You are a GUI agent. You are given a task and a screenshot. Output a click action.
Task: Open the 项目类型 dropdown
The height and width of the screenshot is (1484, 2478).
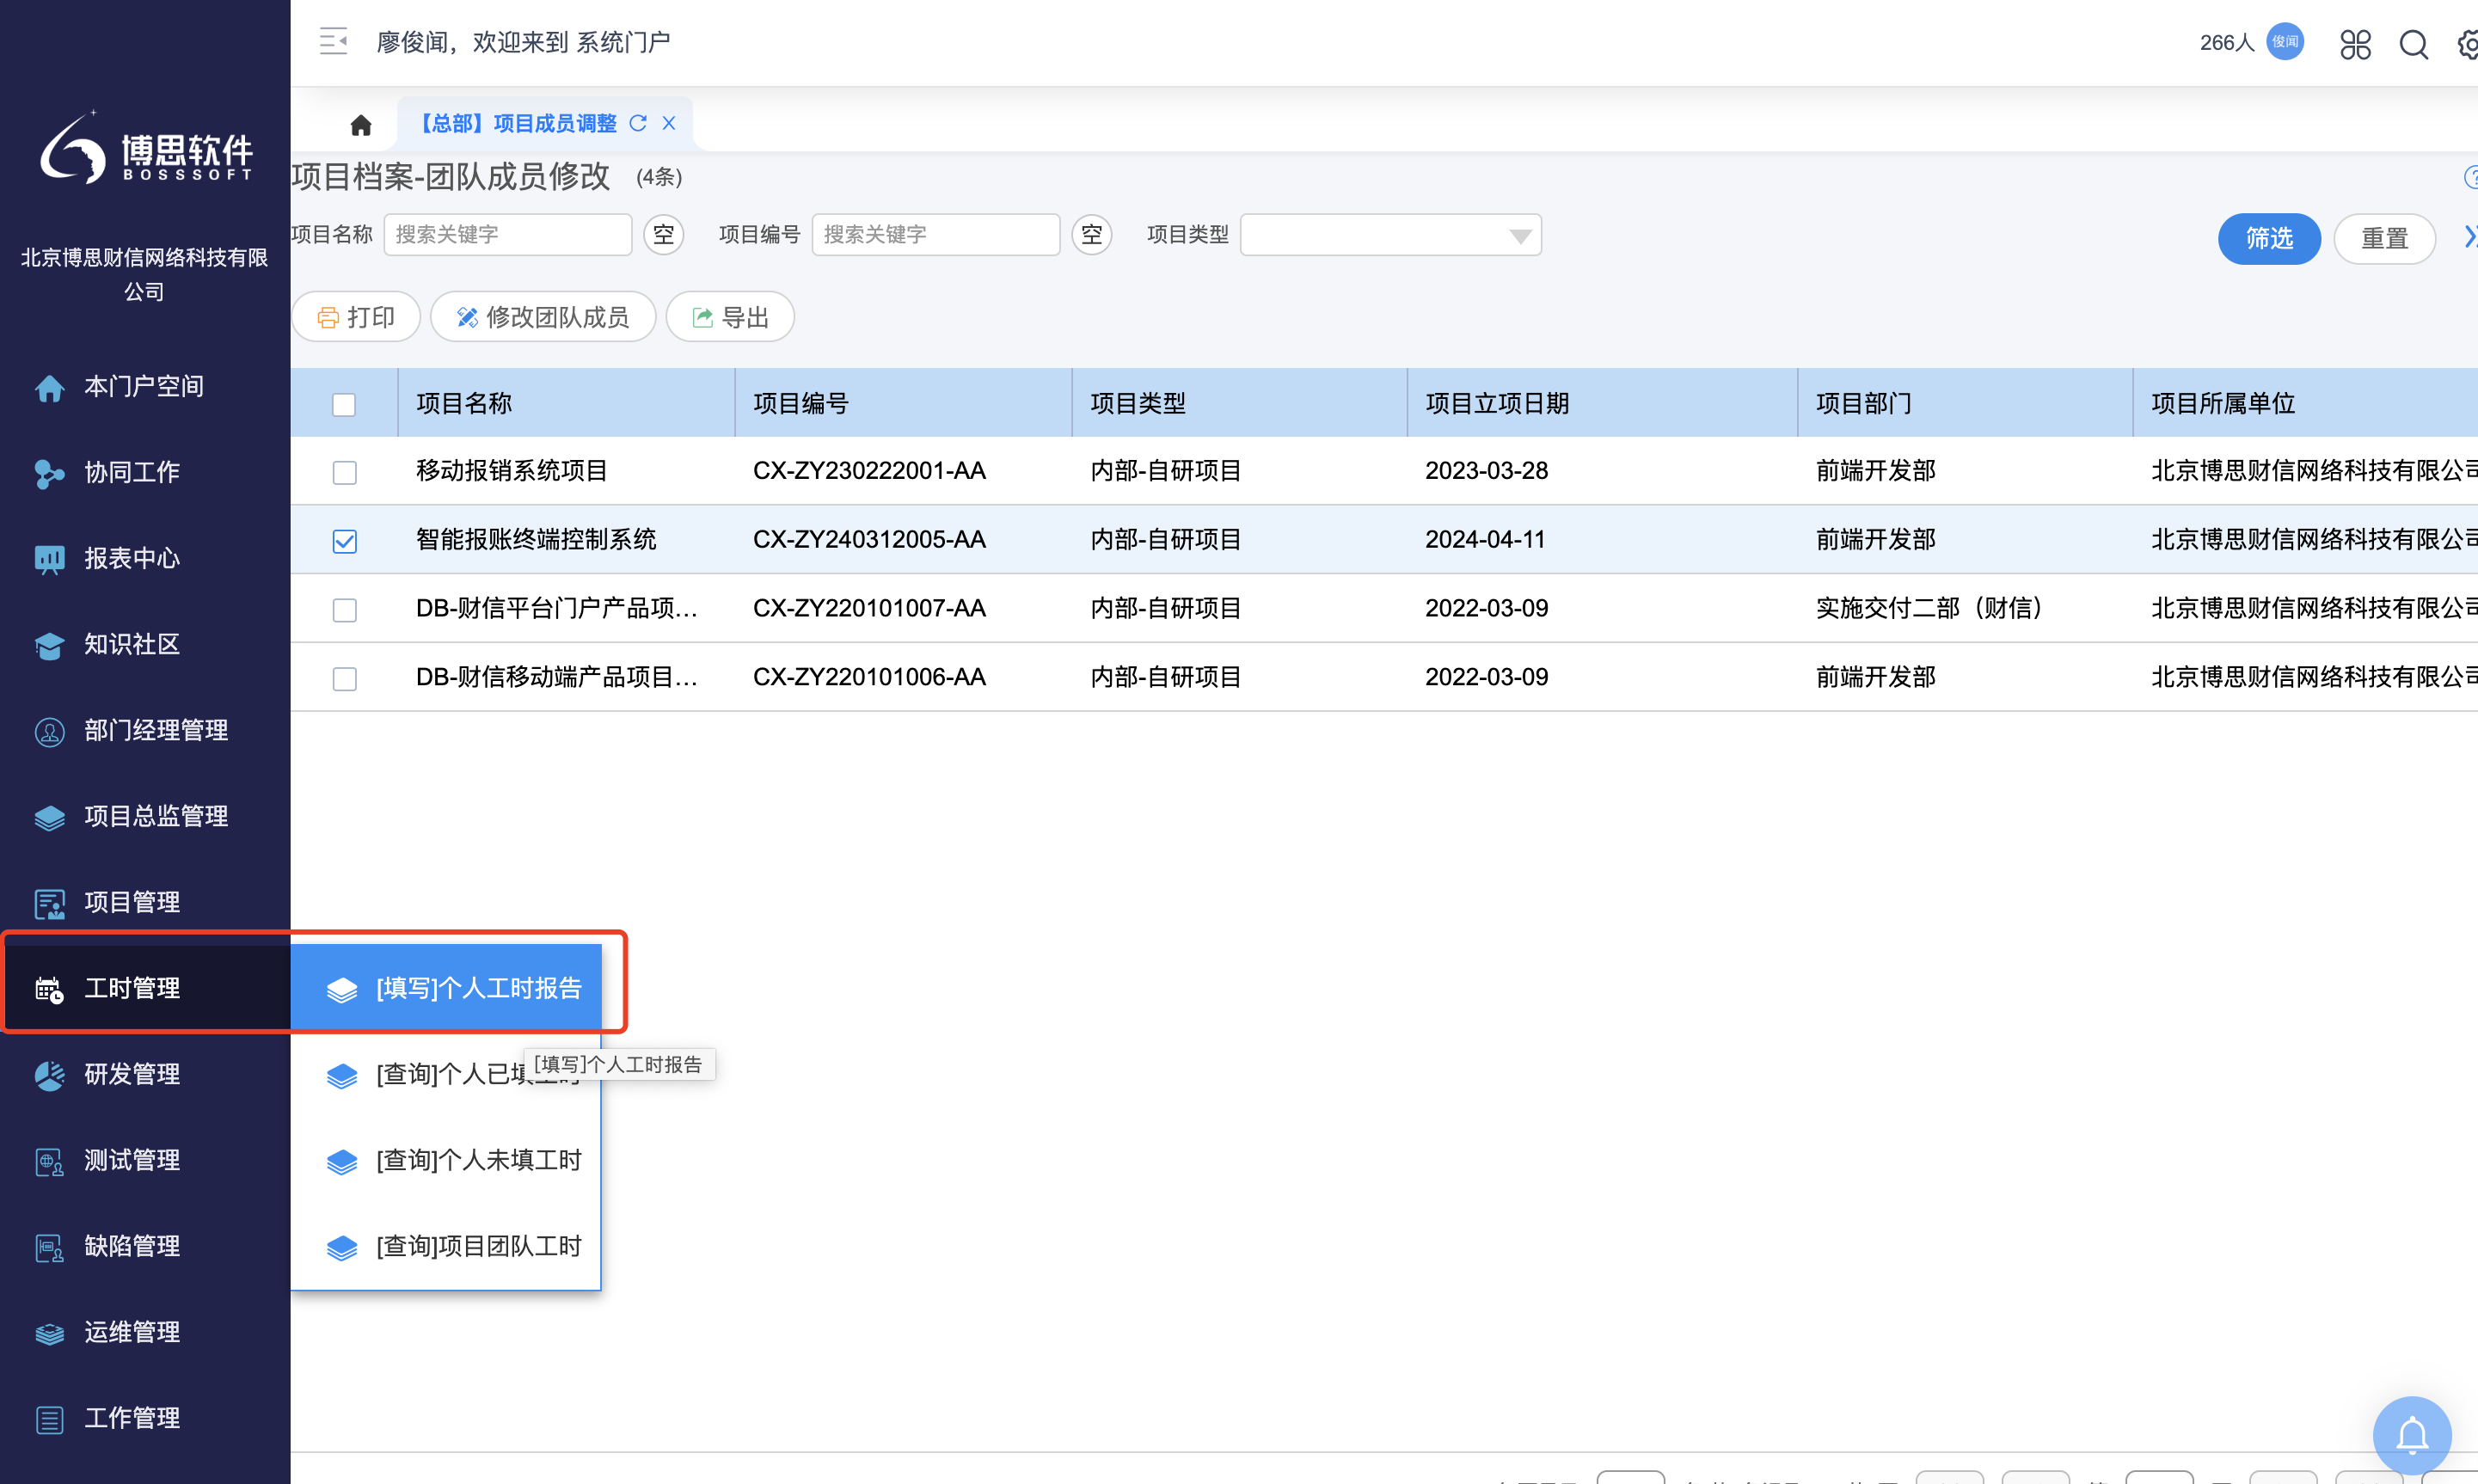[x=1390, y=235]
